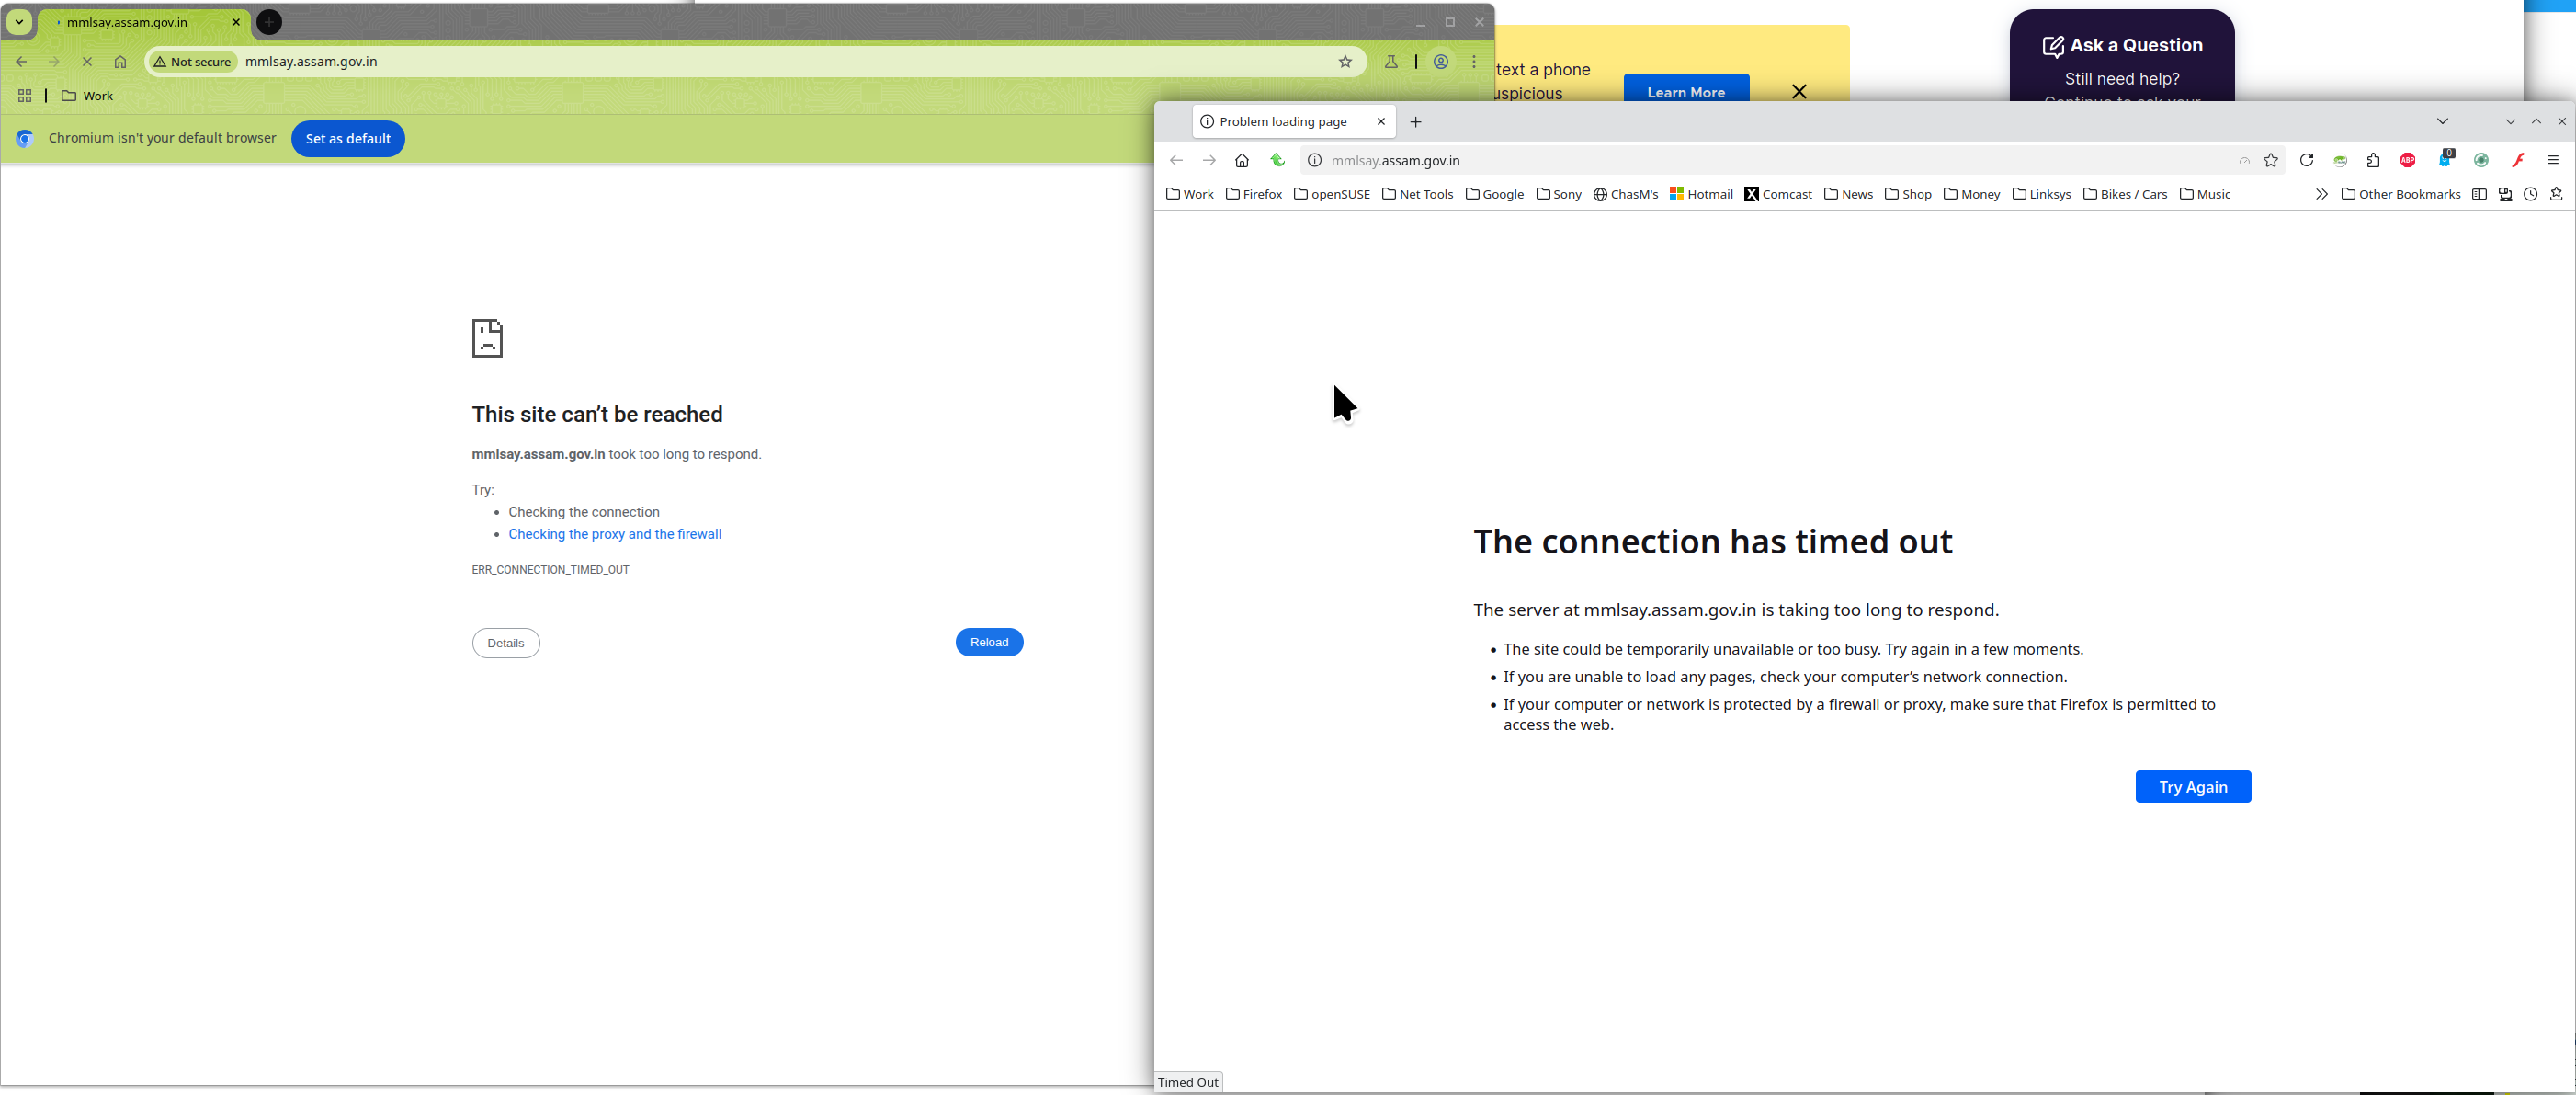Open the Firefox hamburger application menu
Viewport: 2576px width, 1095px height.
[x=2553, y=161]
